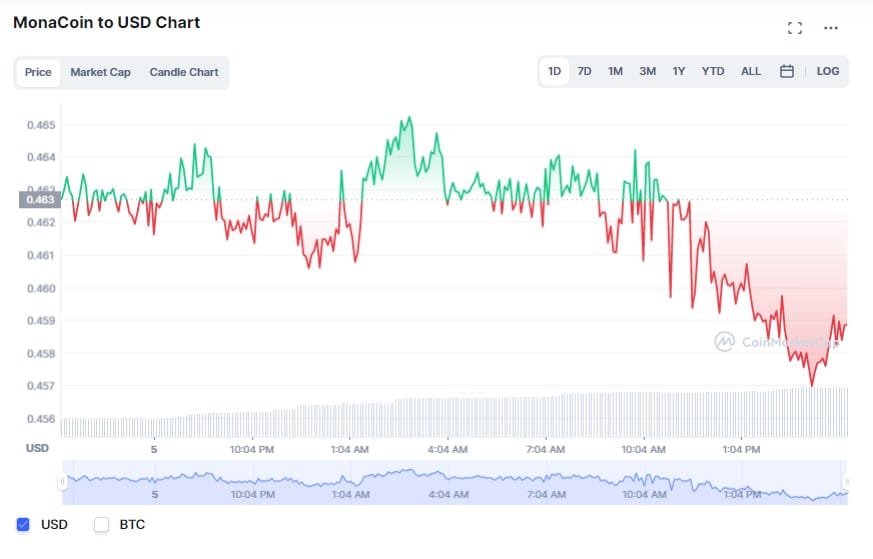Select the 1M time range
Viewport: 873px width, 559px height.
(x=615, y=71)
